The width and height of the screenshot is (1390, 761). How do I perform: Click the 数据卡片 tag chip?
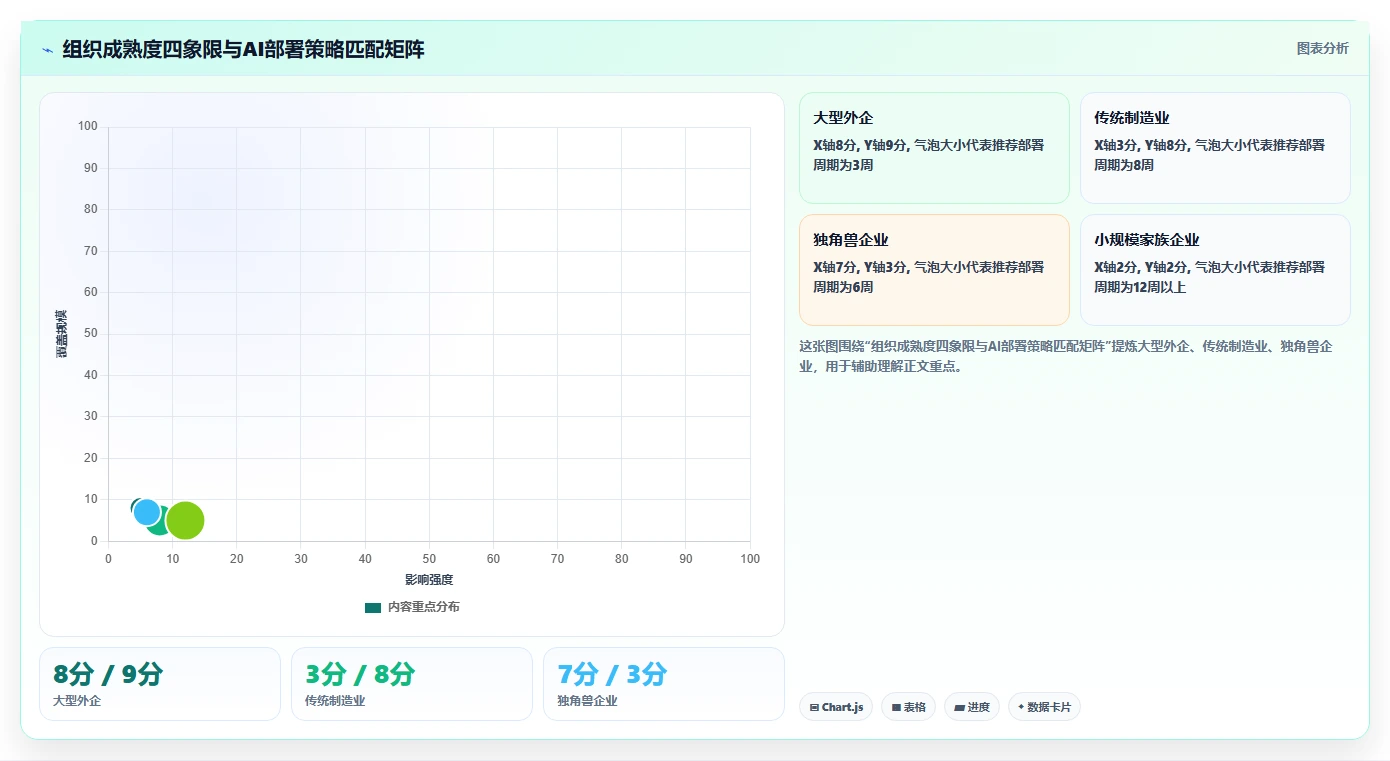tap(1044, 707)
